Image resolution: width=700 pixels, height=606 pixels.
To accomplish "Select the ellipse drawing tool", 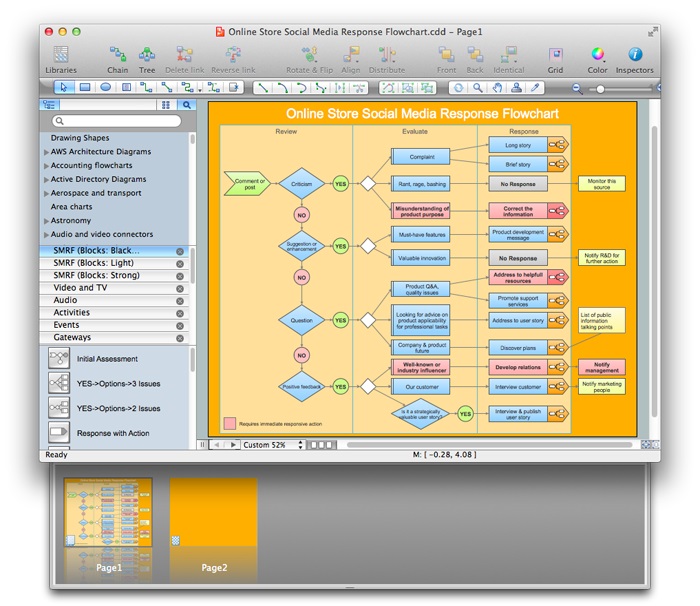I will click(x=105, y=88).
